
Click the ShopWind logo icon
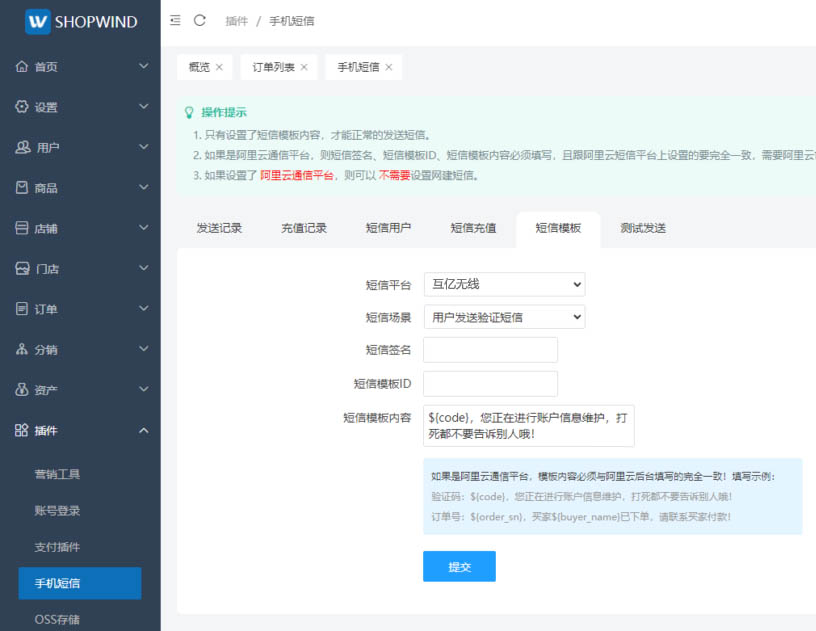pyautogui.click(x=38, y=21)
